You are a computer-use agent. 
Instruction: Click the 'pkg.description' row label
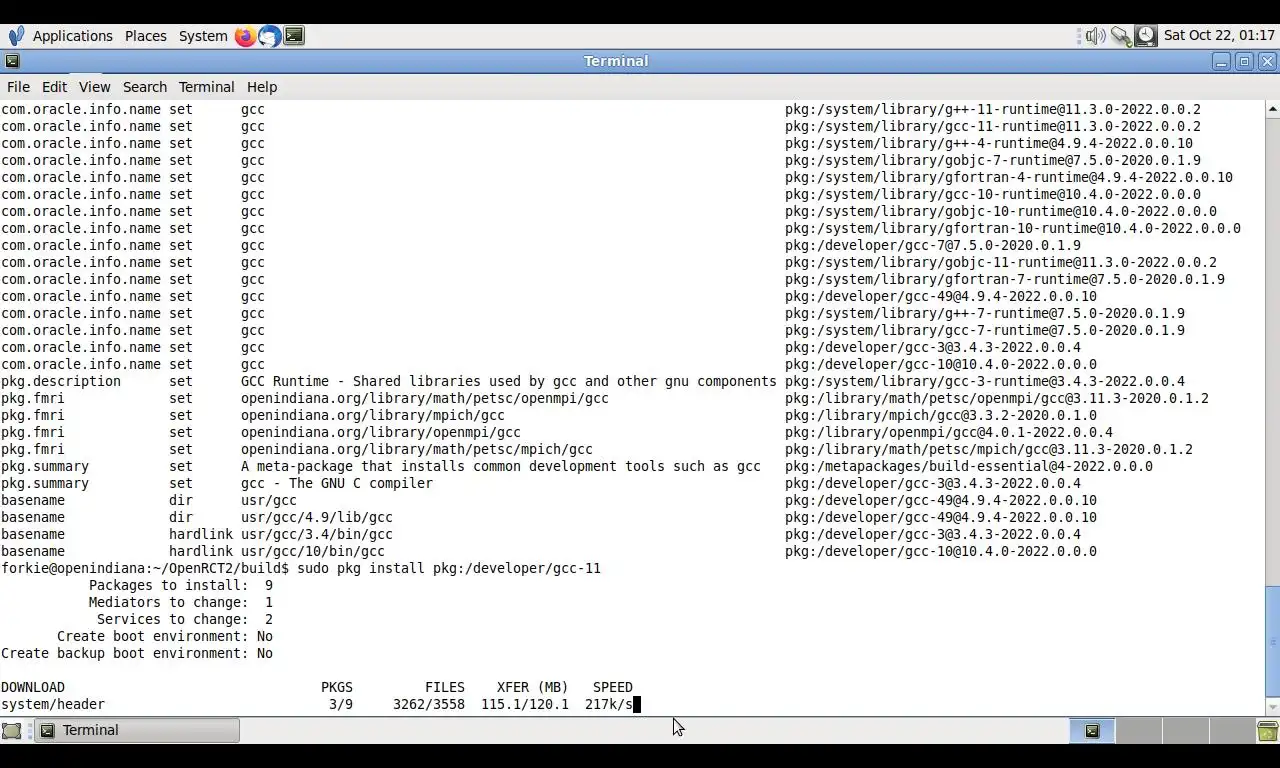61,381
